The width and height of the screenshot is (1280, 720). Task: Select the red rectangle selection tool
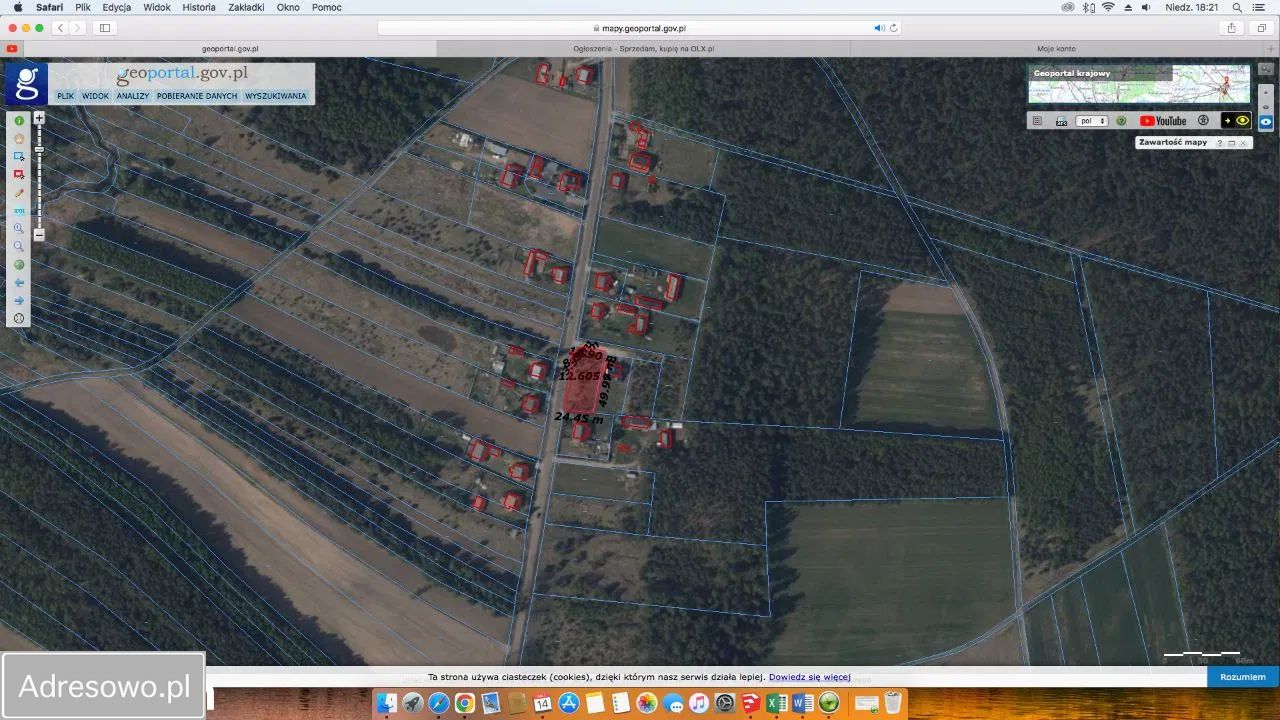(x=19, y=175)
